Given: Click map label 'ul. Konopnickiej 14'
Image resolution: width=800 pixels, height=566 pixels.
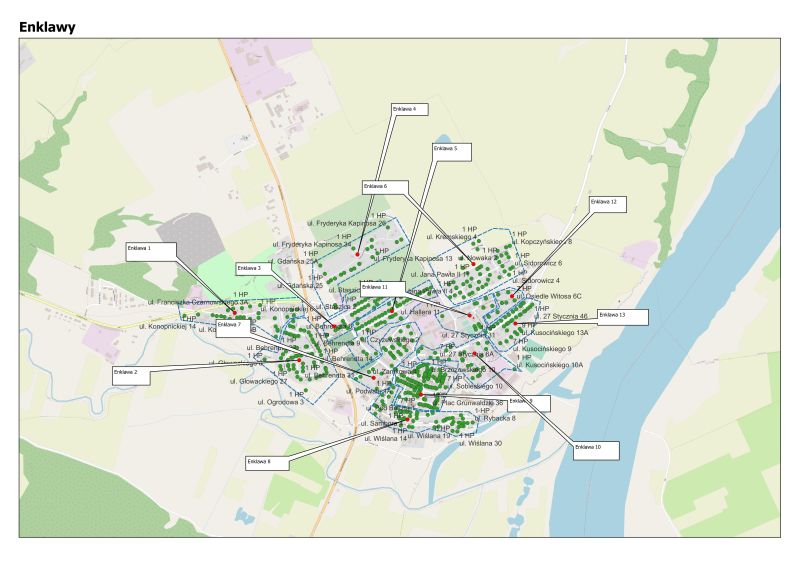Looking at the screenshot, I should [167, 326].
